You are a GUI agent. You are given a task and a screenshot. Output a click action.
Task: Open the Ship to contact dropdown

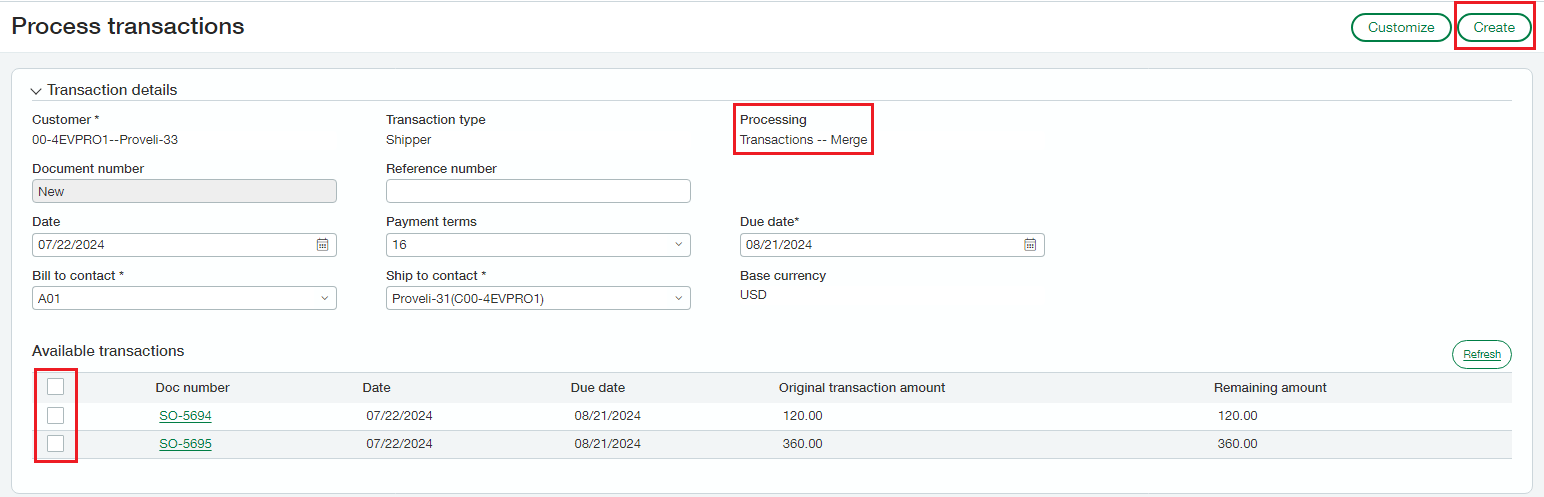point(538,298)
